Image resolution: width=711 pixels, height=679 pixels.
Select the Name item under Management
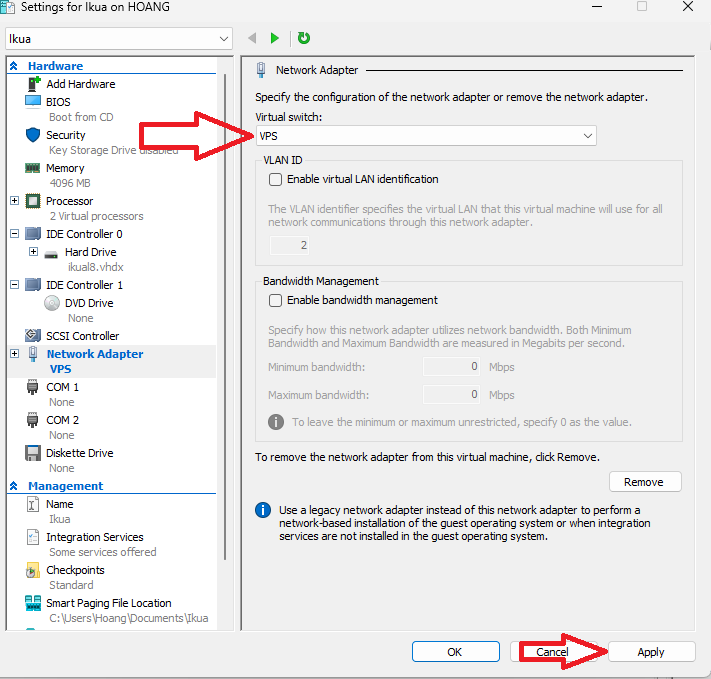59,504
